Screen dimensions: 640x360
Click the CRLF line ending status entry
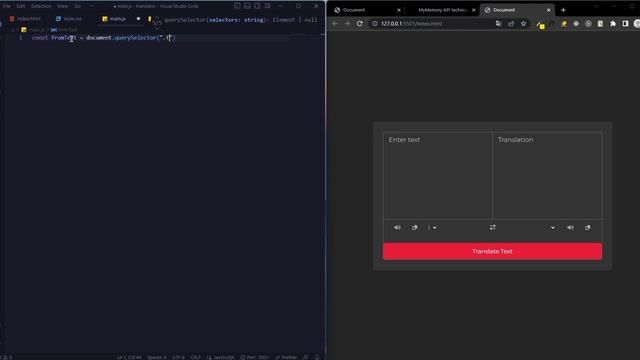(196, 357)
